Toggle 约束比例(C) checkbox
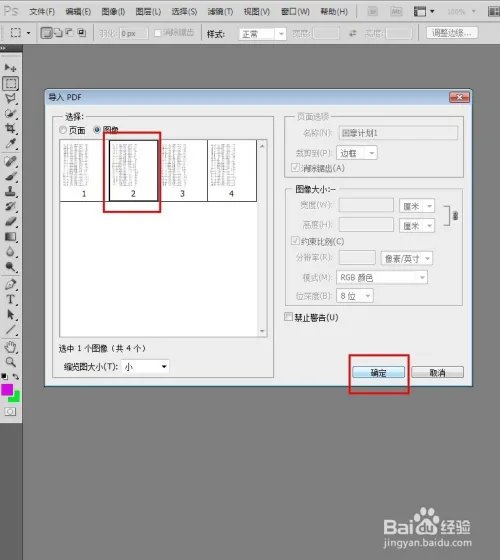 point(295,241)
